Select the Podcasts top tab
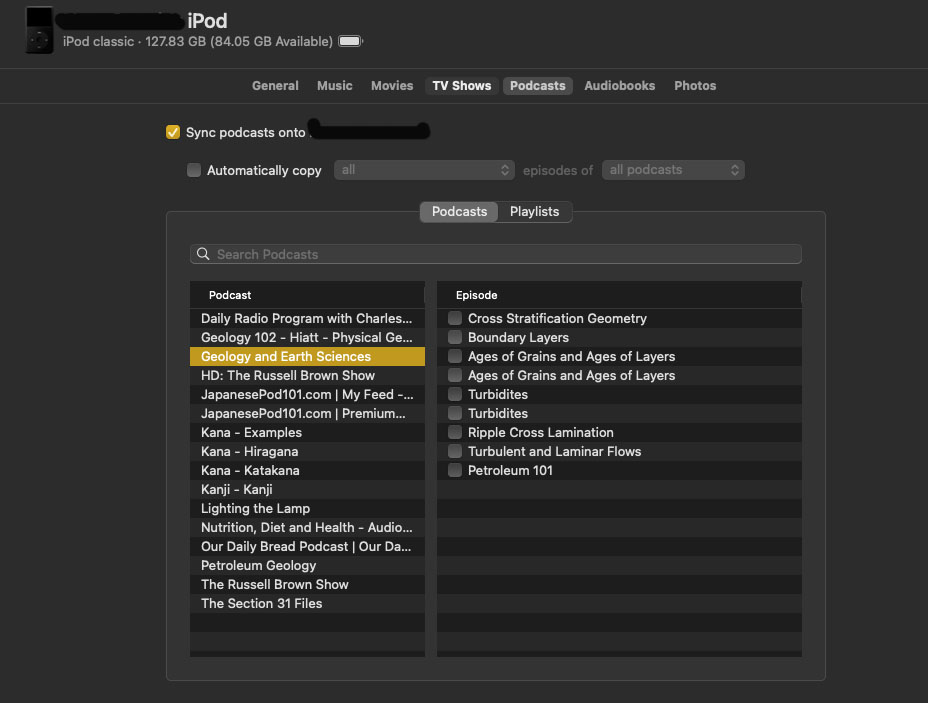The width and height of the screenshot is (928, 703). [x=537, y=86]
